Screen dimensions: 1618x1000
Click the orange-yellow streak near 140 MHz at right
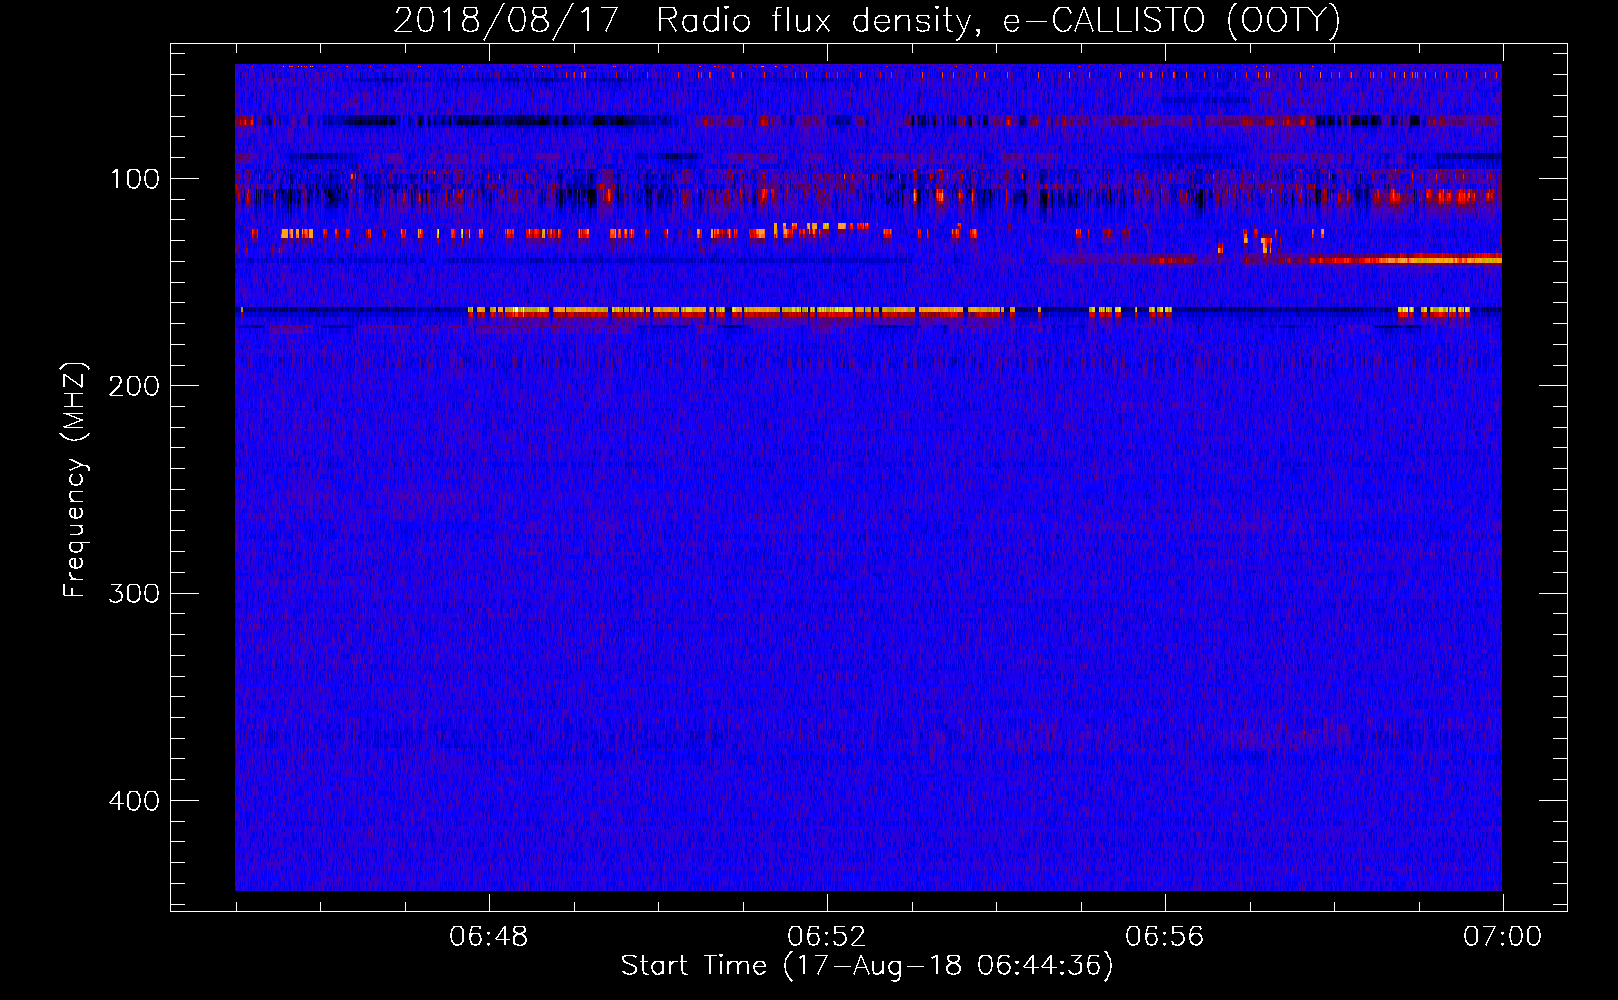pyautogui.click(x=1405, y=259)
